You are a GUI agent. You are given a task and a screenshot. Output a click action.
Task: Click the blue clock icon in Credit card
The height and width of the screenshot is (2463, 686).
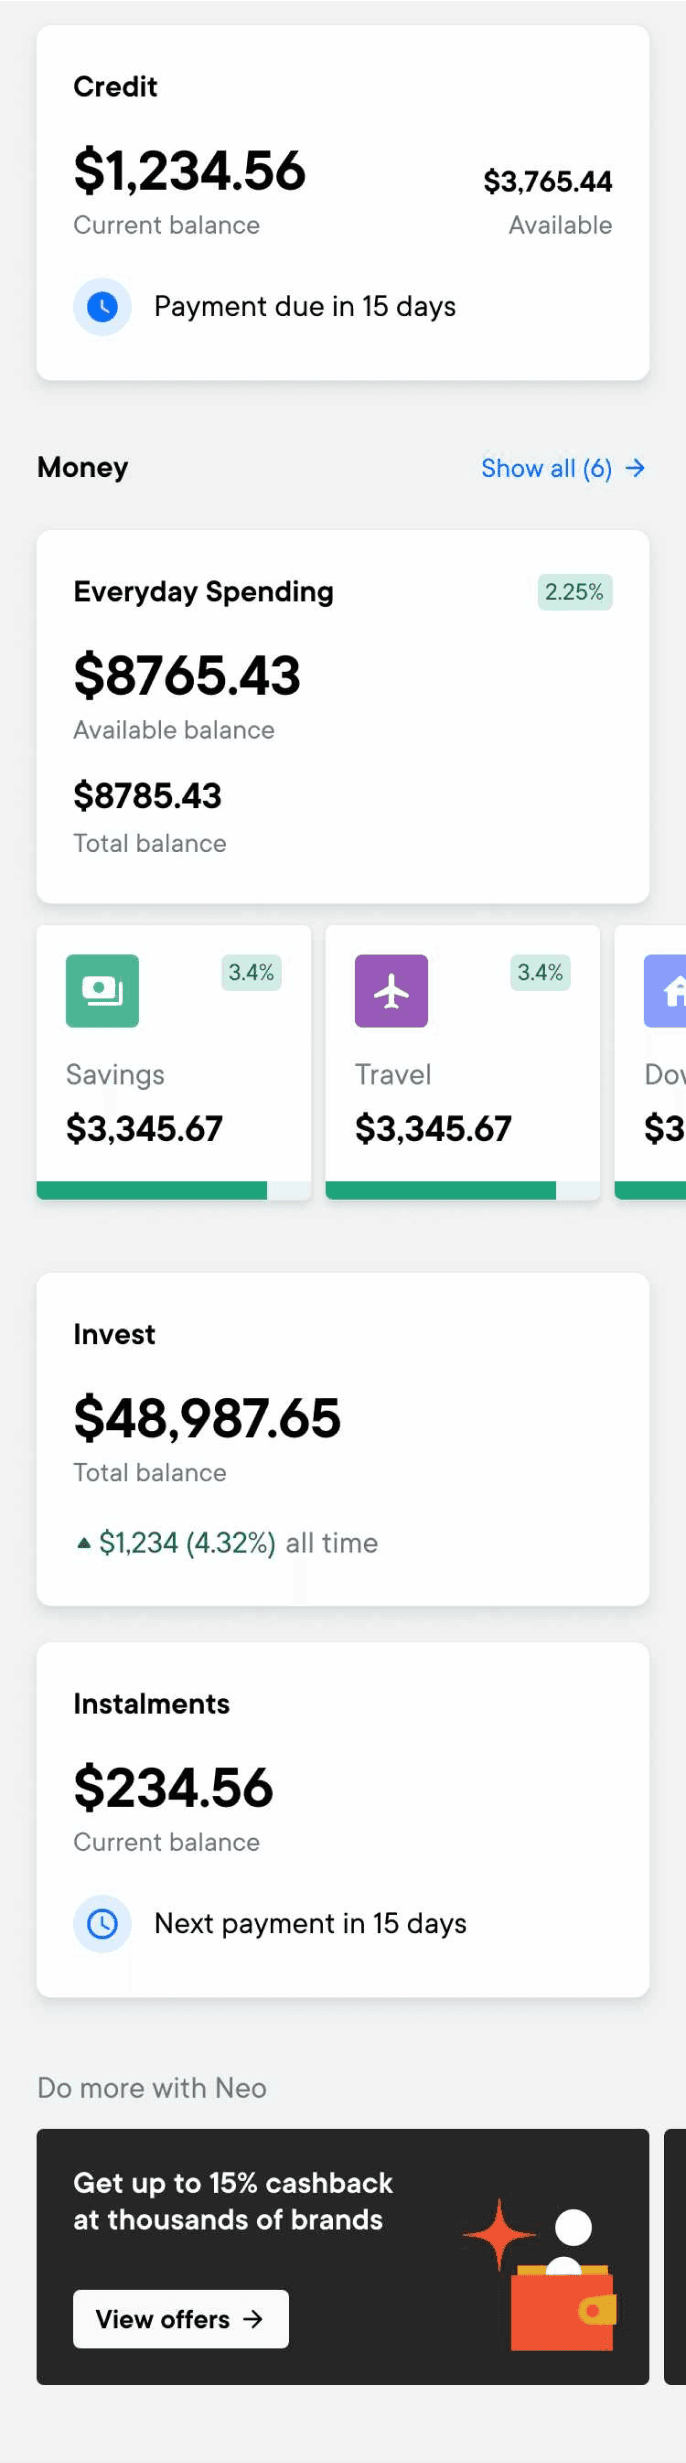tap(102, 306)
